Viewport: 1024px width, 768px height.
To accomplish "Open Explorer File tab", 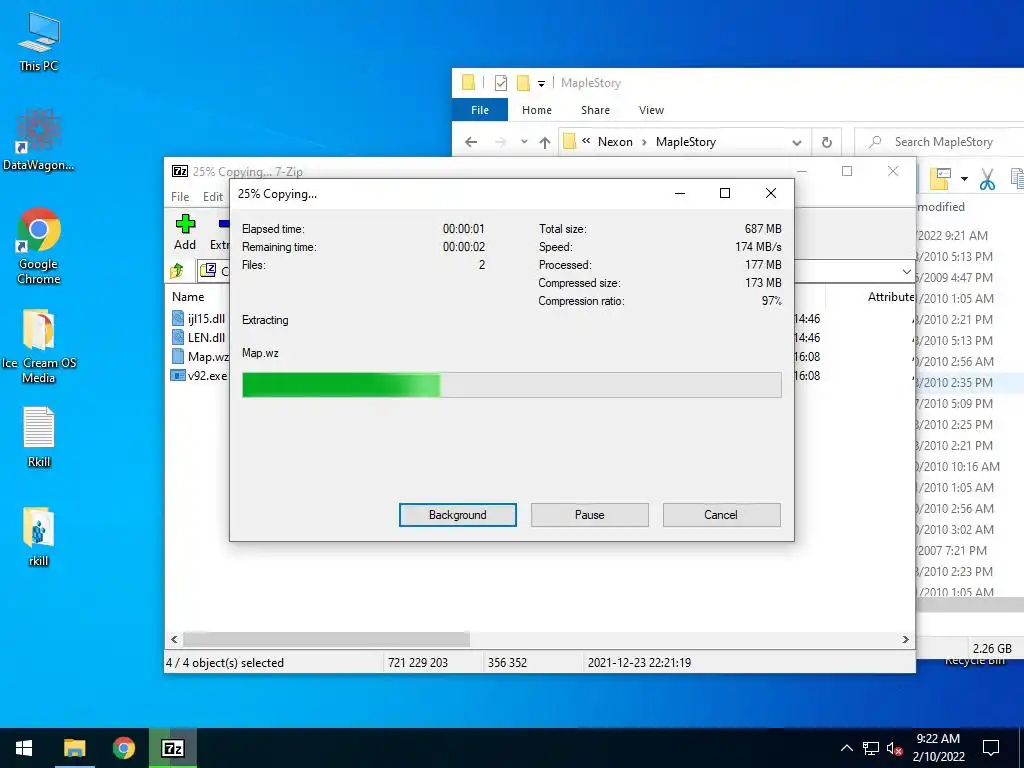I will point(479,110).
